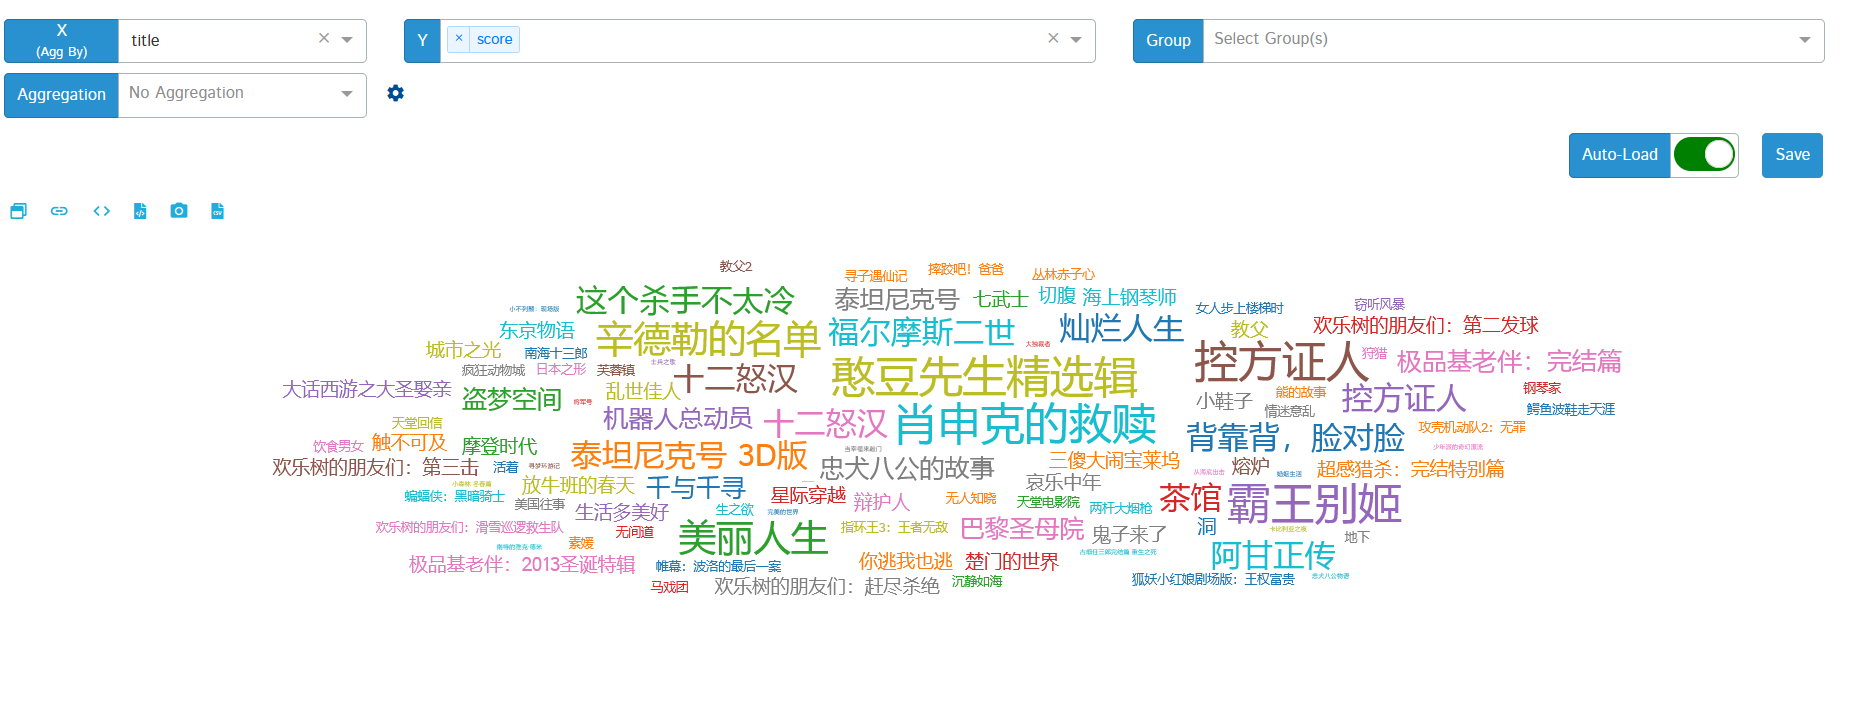Click word '霸王别姬' in cloud
This screenshot has height=707, width=1852.
coord(1314,503)
